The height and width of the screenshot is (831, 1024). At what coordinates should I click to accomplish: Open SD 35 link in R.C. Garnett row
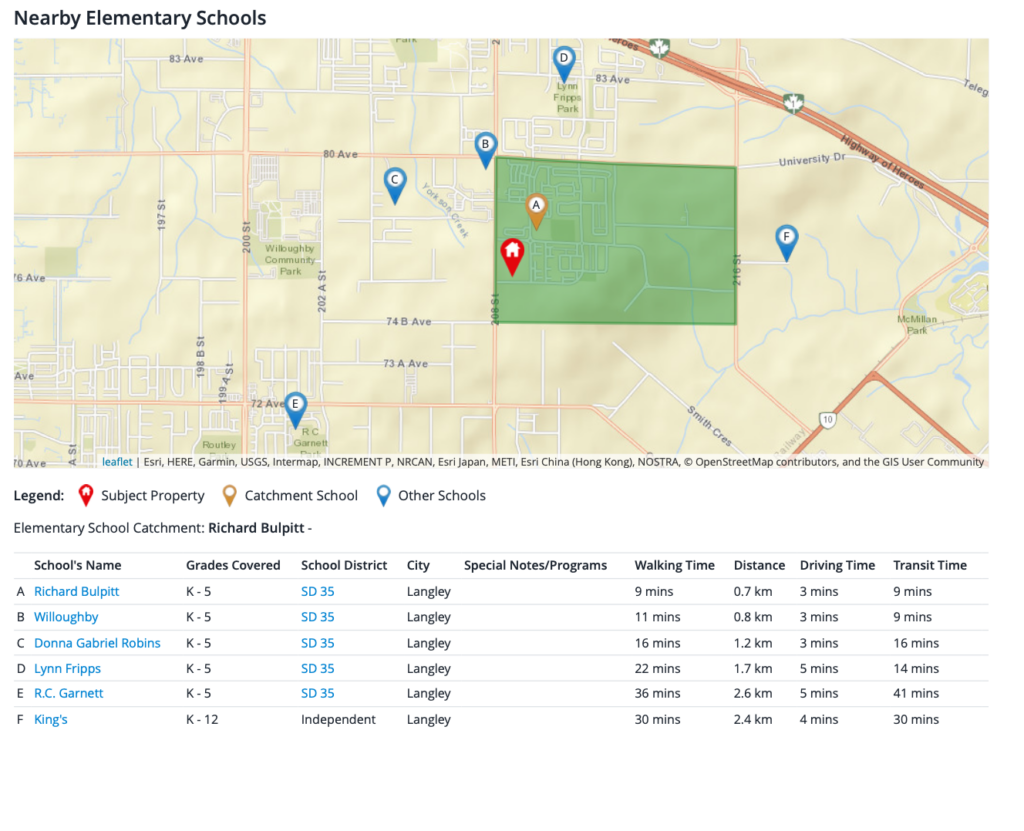pyautogui.click(x=317, y=693)
